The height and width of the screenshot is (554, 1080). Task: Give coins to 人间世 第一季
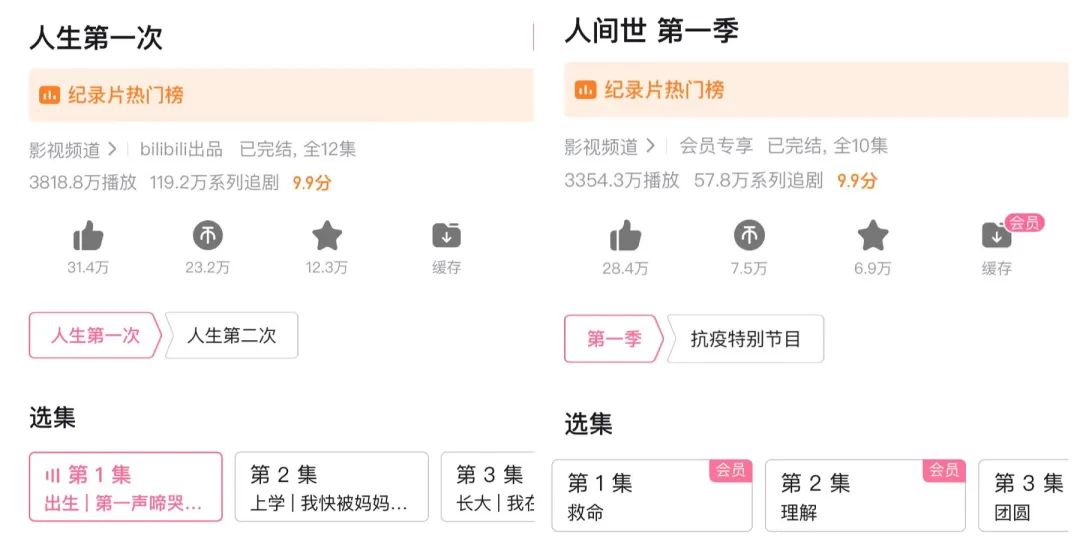pyautogui.click(x=749, y=237)
